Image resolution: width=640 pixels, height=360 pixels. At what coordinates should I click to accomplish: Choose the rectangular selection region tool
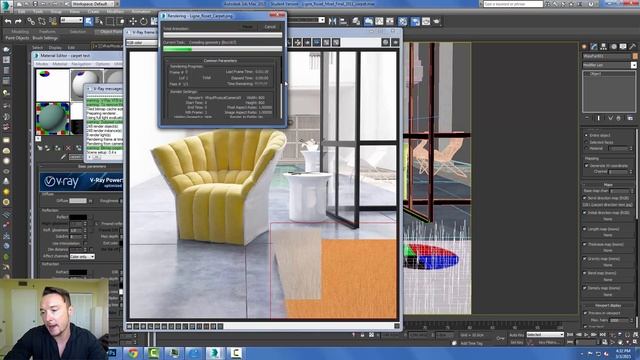click(110, 21)
